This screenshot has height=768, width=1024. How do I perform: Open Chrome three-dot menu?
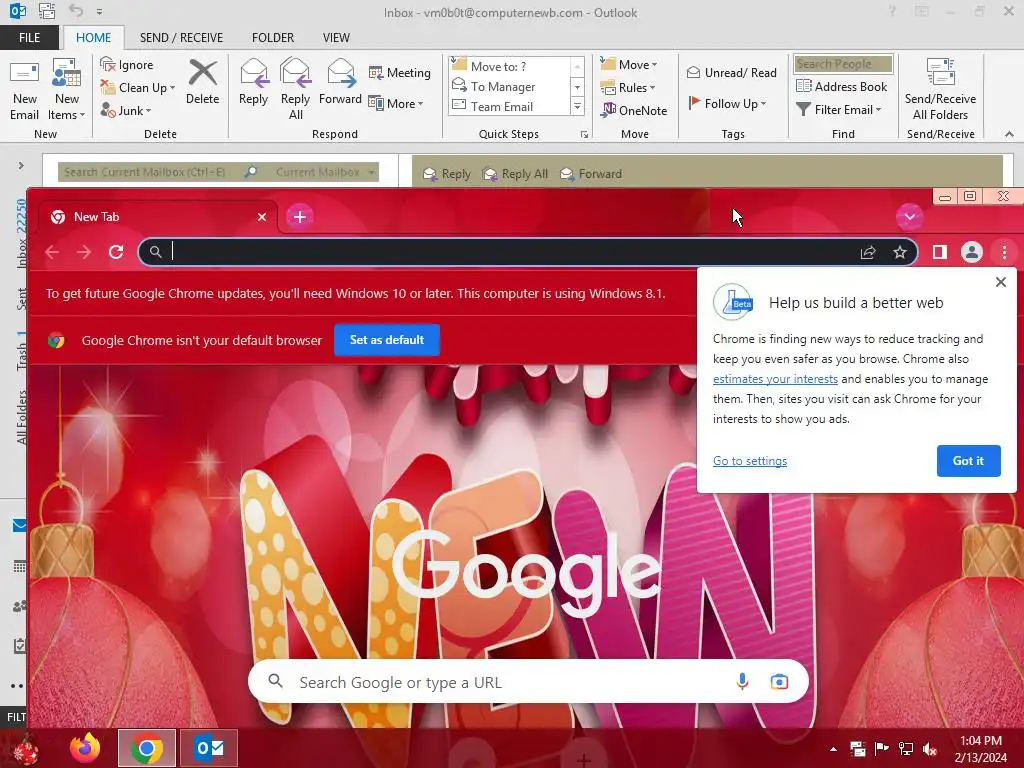1004,252
